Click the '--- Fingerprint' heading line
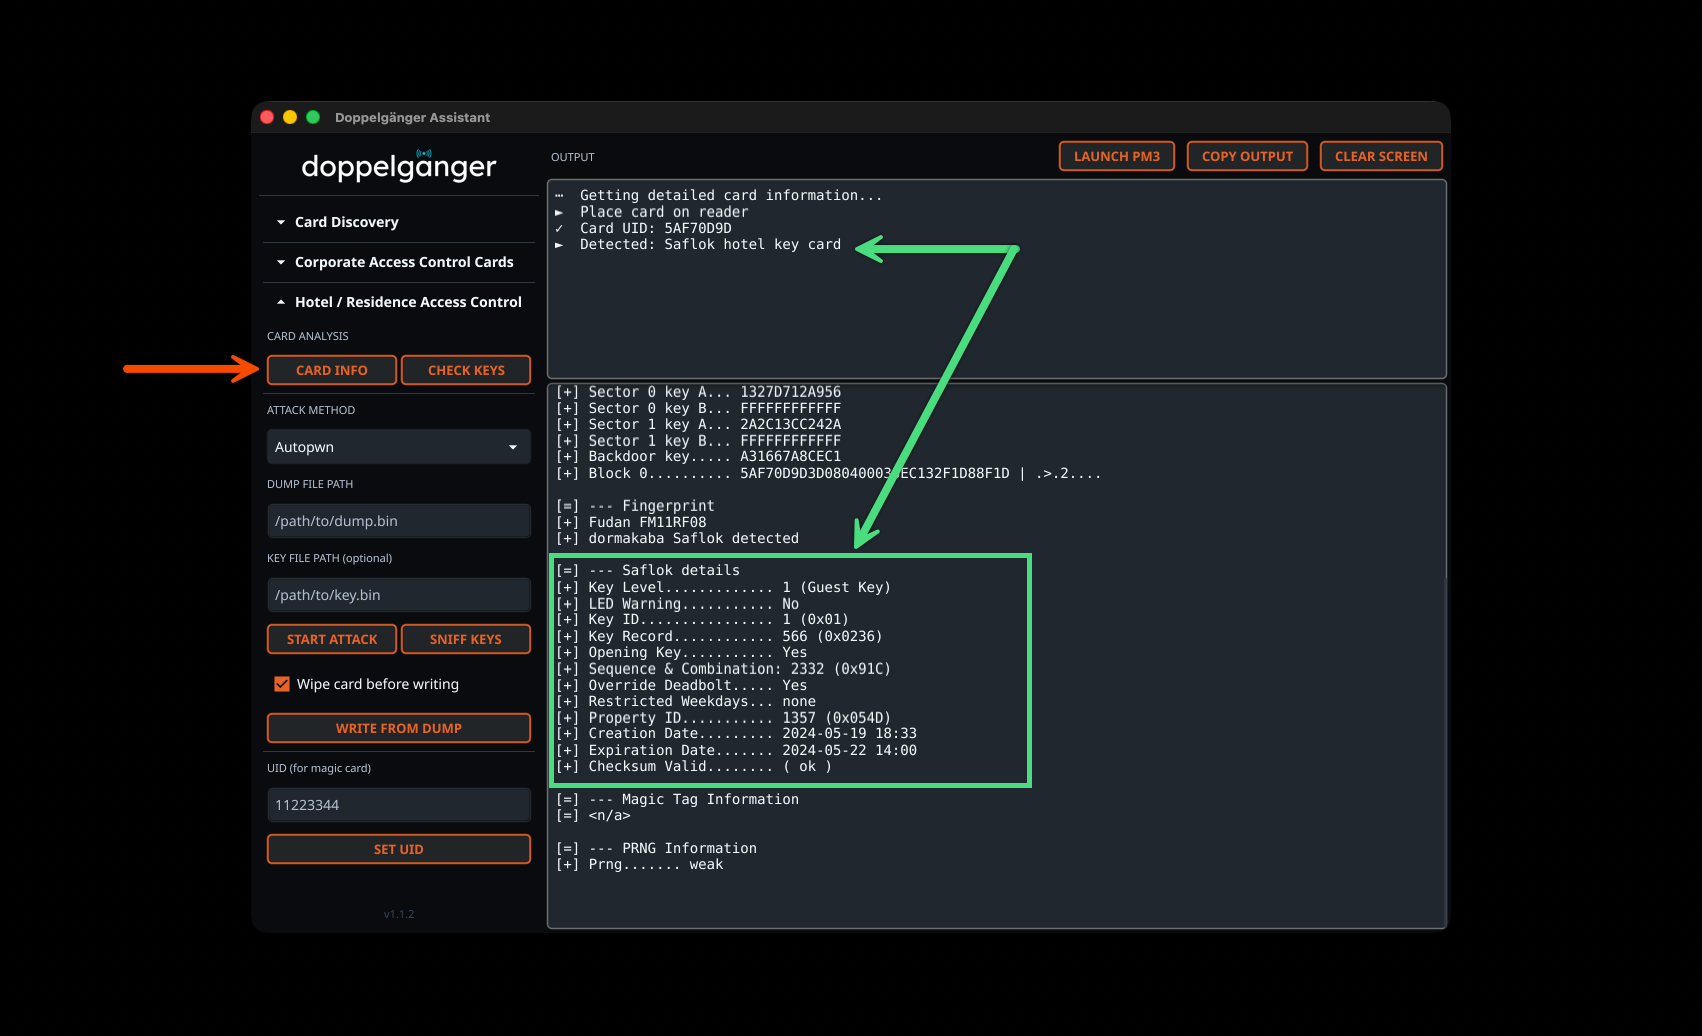Viewport: 1702px width, 1036px height. pos(636,506)
